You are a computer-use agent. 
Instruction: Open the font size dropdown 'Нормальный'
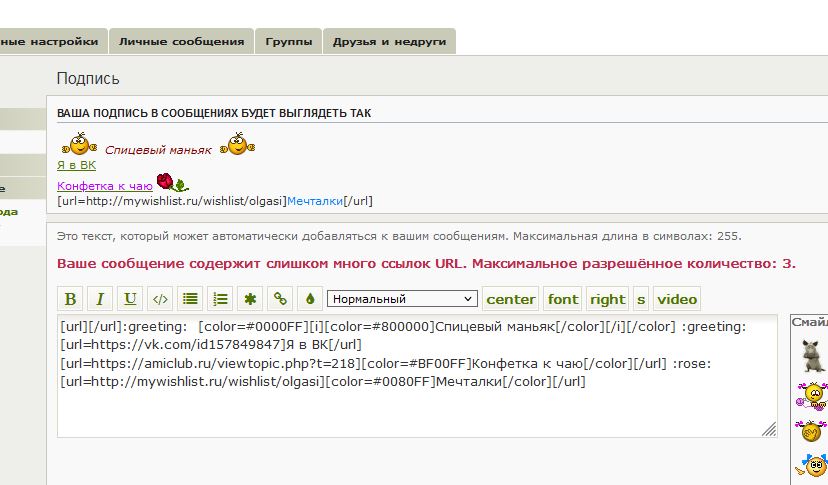tap(402, 299)
